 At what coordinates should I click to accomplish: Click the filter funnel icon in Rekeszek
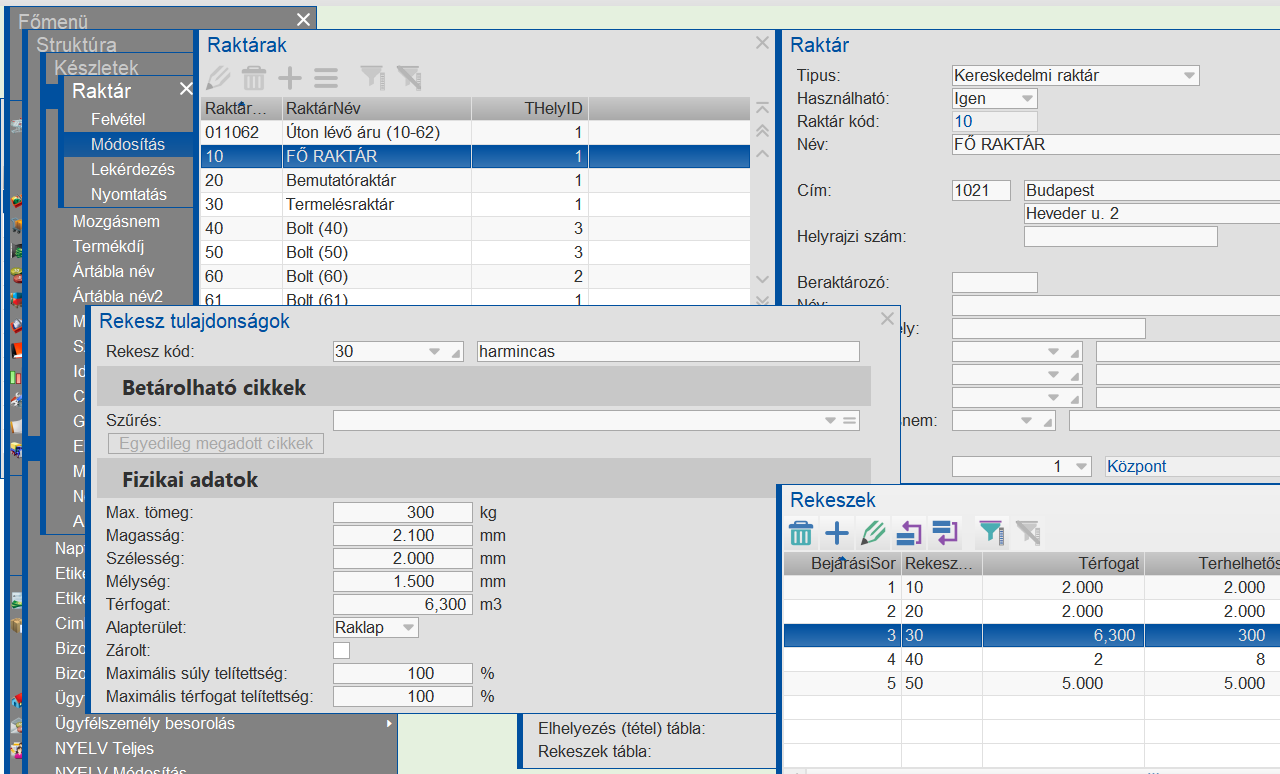click(x=990, y=533)
